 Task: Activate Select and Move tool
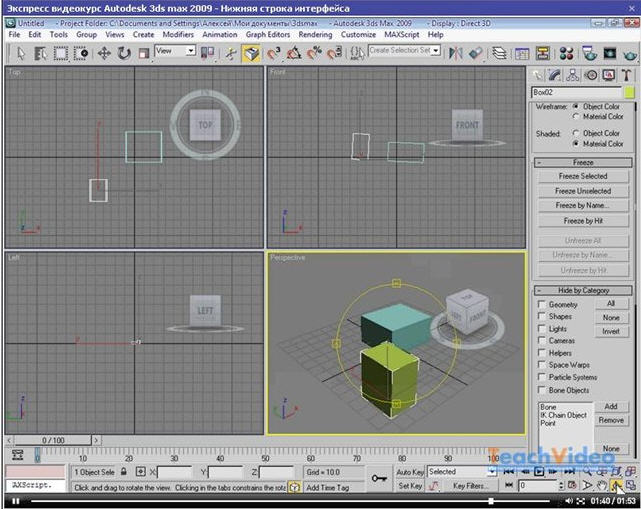104,54
